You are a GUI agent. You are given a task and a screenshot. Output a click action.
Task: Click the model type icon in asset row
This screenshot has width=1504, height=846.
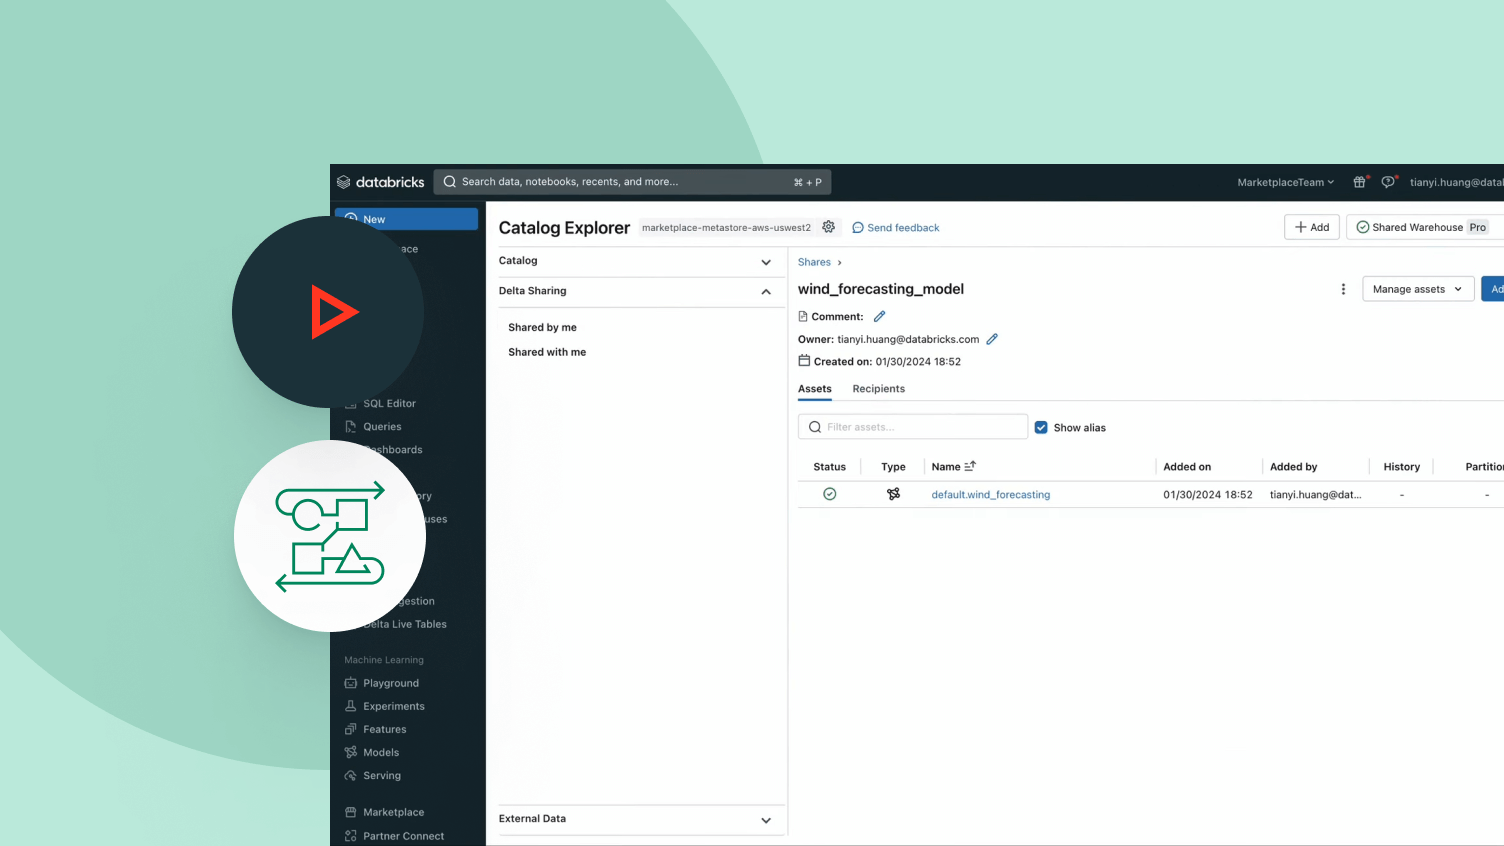coord(893,494)
